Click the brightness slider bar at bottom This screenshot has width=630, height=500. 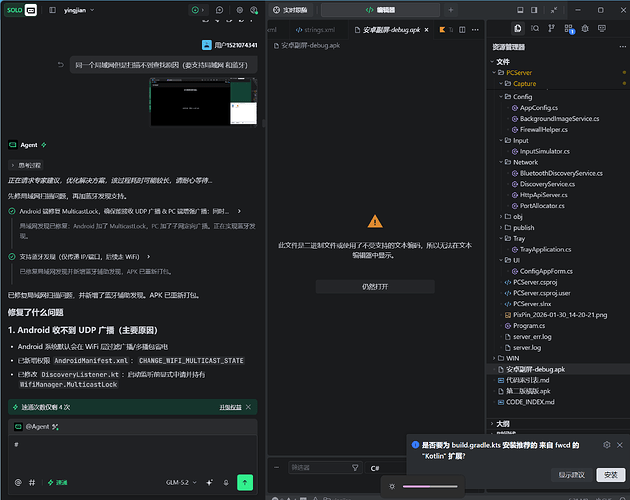point(430,486)
